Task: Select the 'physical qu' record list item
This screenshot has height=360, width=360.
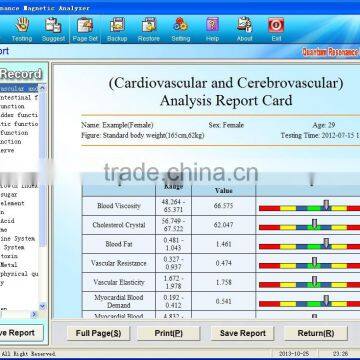Action: [x=19, y=274]
